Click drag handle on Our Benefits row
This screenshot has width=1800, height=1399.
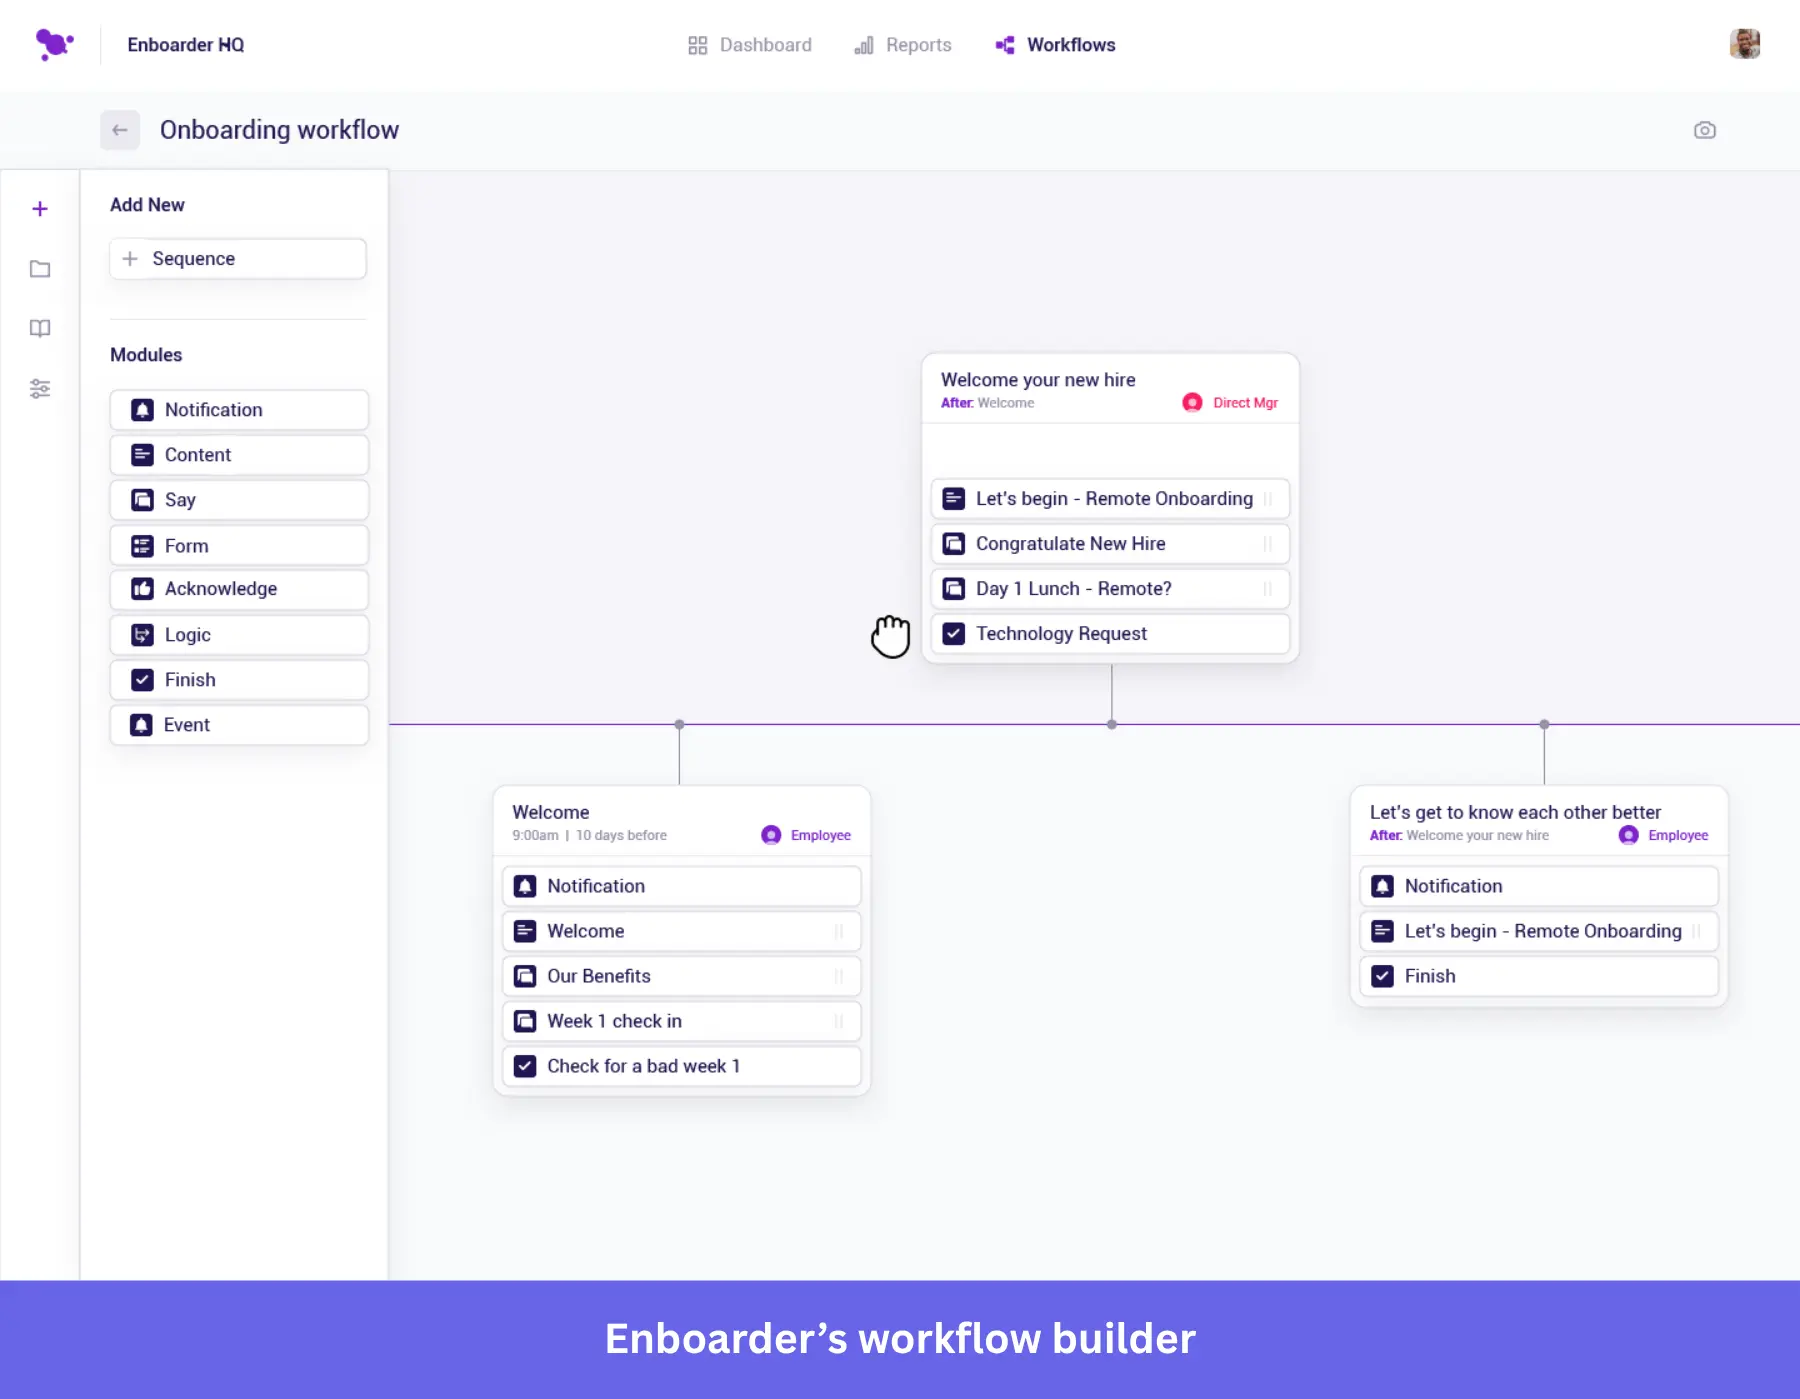[x=838, y=976]
